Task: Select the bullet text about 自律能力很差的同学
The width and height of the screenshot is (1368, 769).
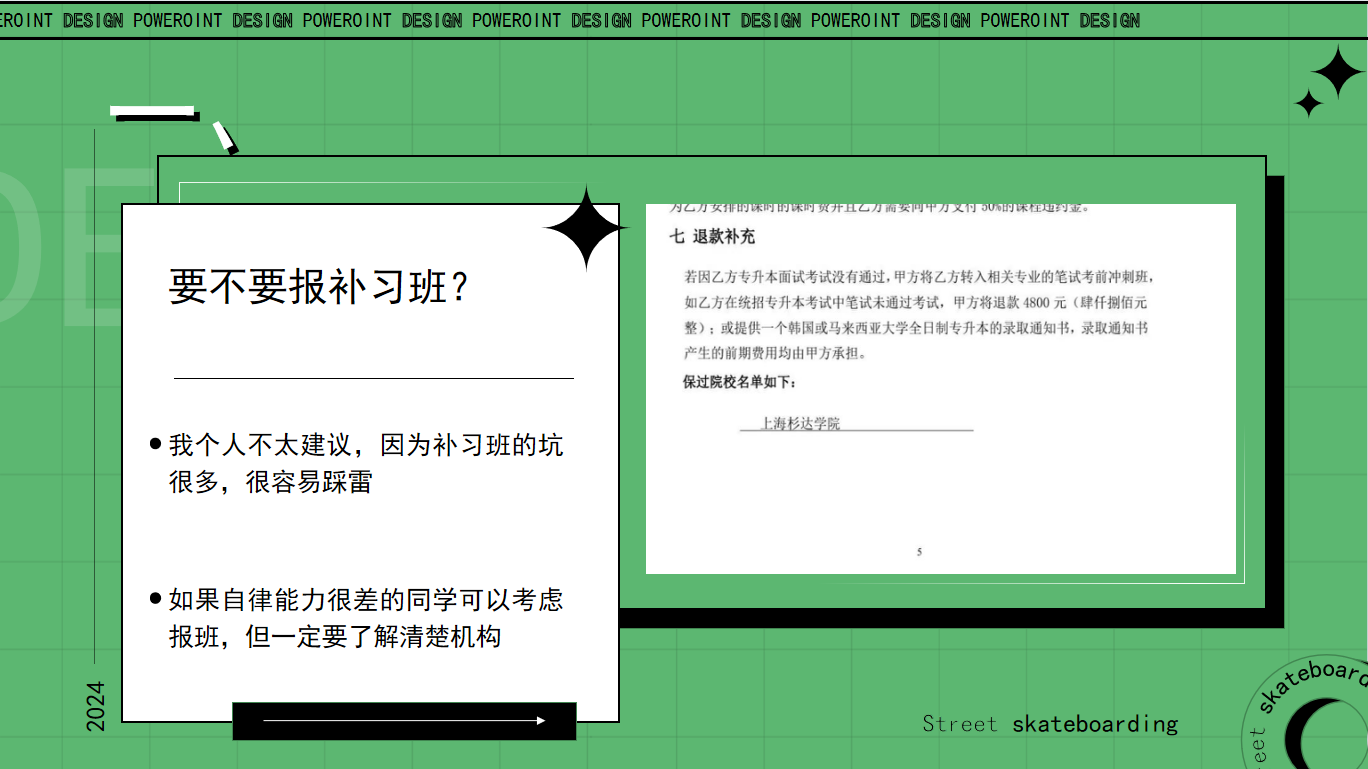Action: (366, 618)
